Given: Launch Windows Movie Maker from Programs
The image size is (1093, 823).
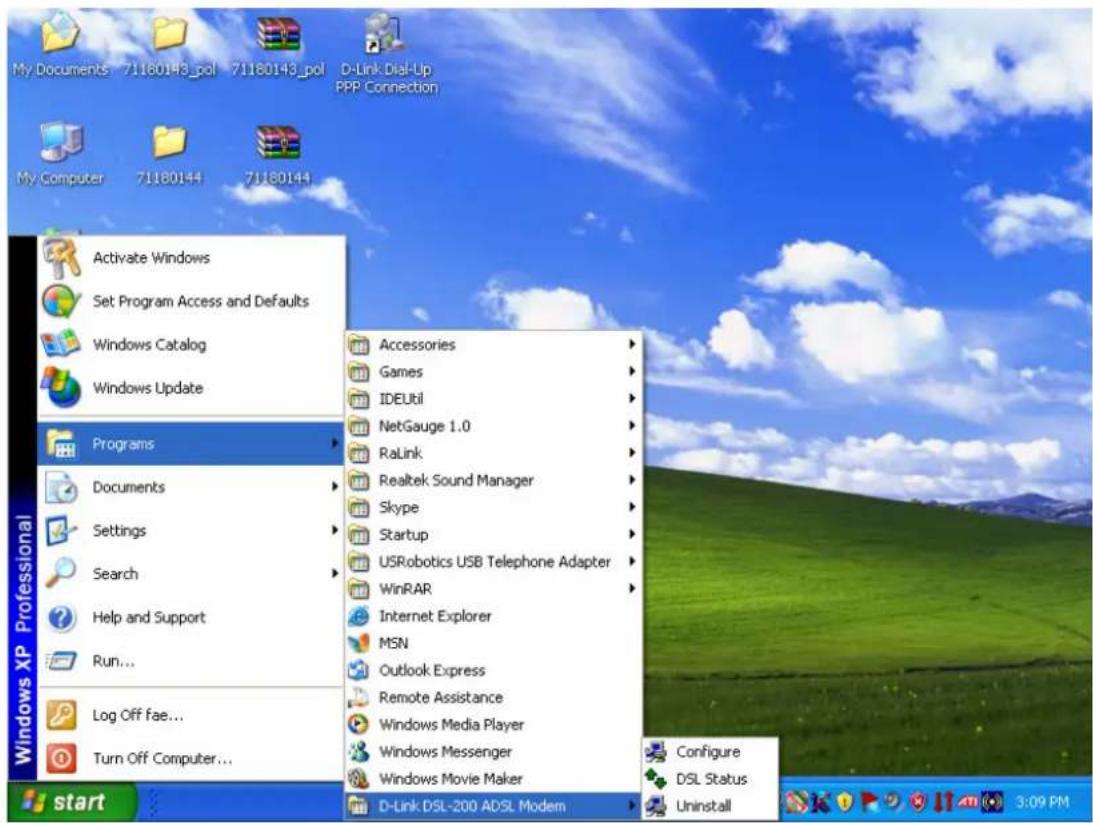Looking at the screenshot, I should point(493,778).
